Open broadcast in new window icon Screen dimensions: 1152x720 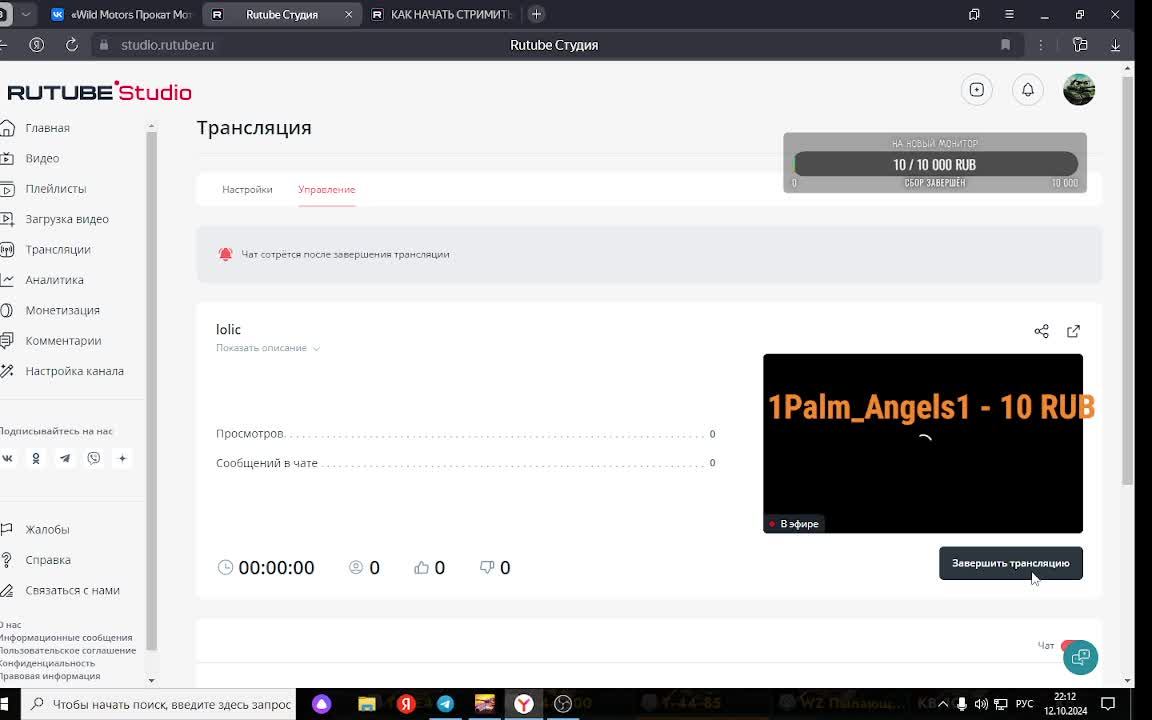coord(1073,331)
